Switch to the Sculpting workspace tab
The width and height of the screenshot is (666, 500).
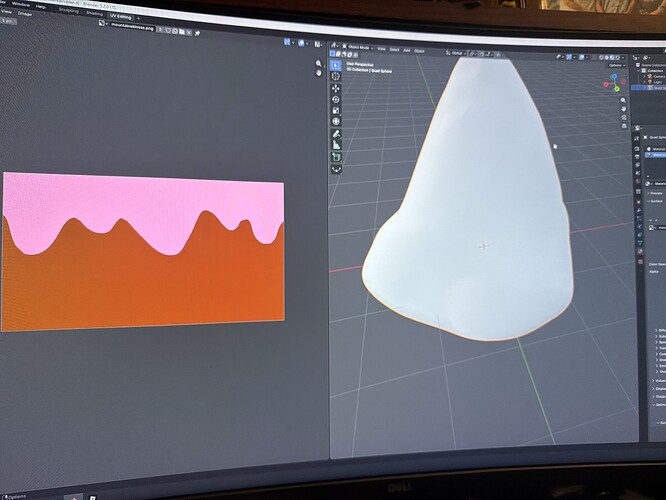coord(69,10)
